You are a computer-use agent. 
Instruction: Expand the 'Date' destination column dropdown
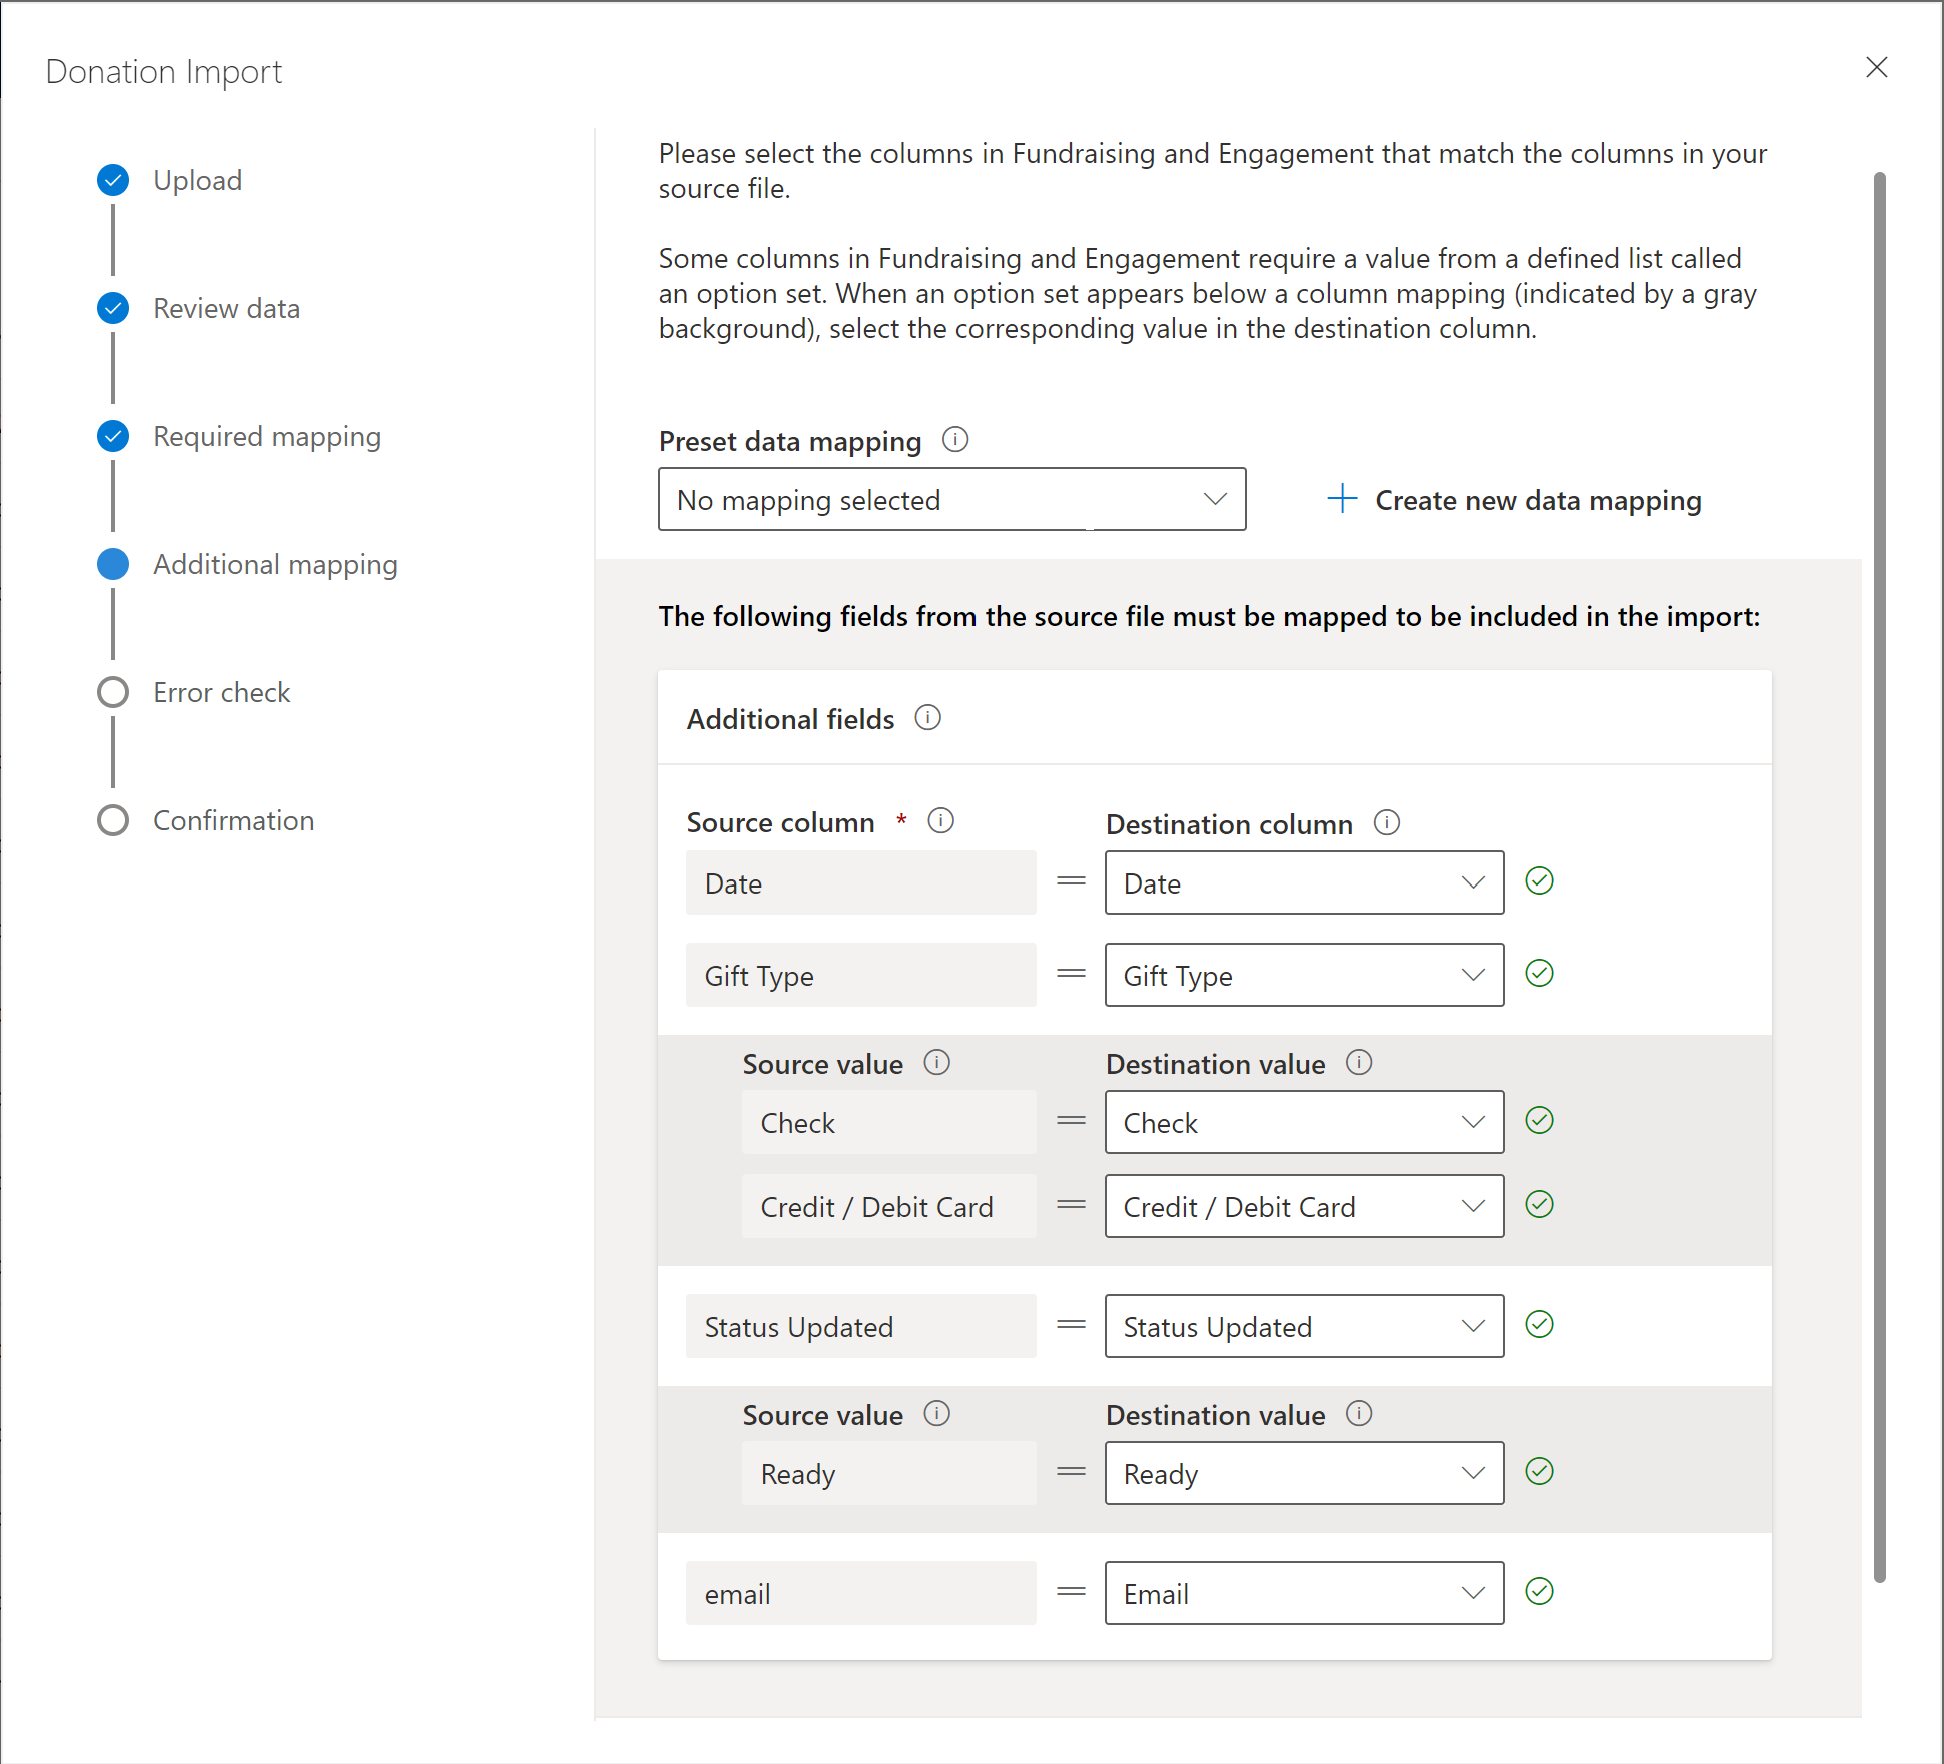coord(1472,882)
